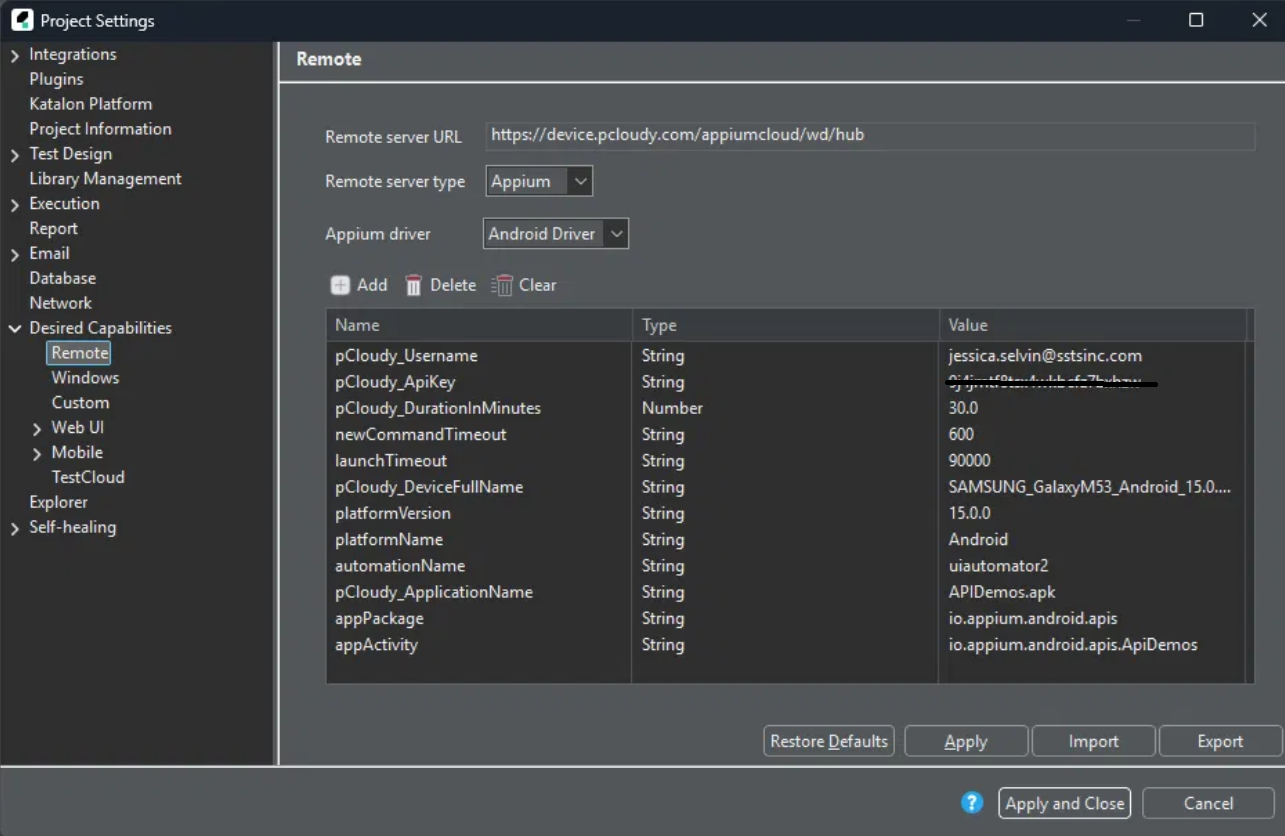
Task: Click the Restore Defaults button
Action: pos(829,741)
